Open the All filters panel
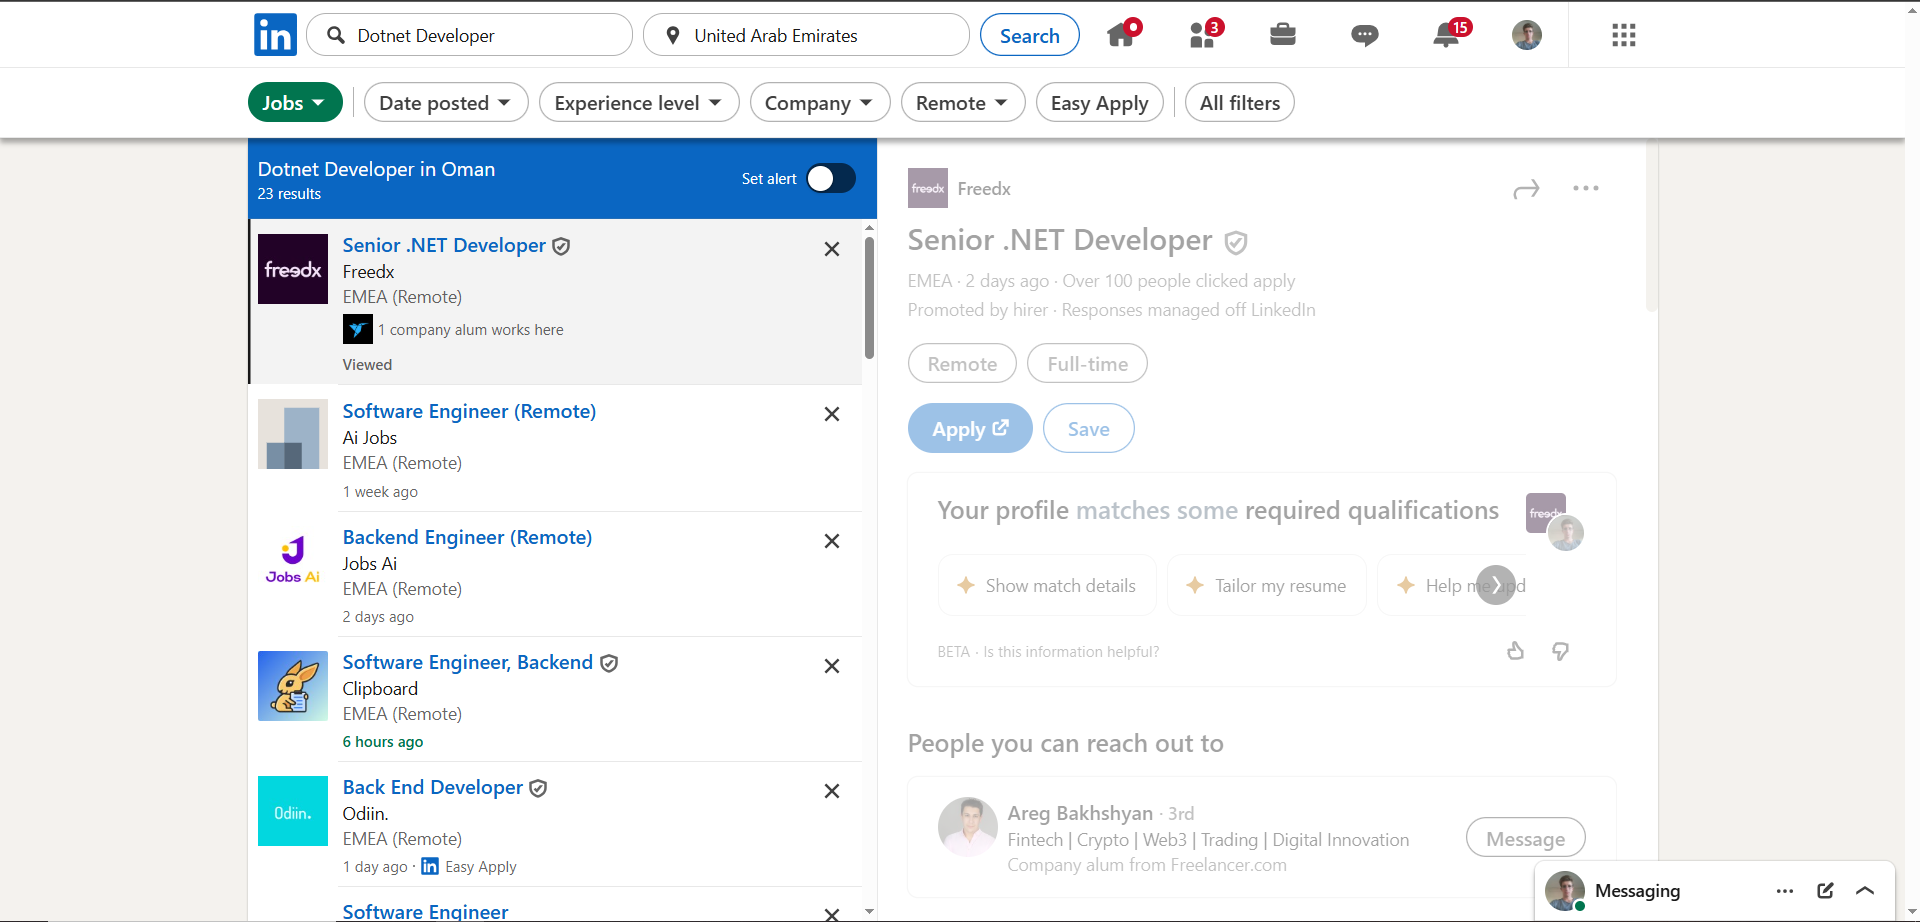 (1239, 103)
